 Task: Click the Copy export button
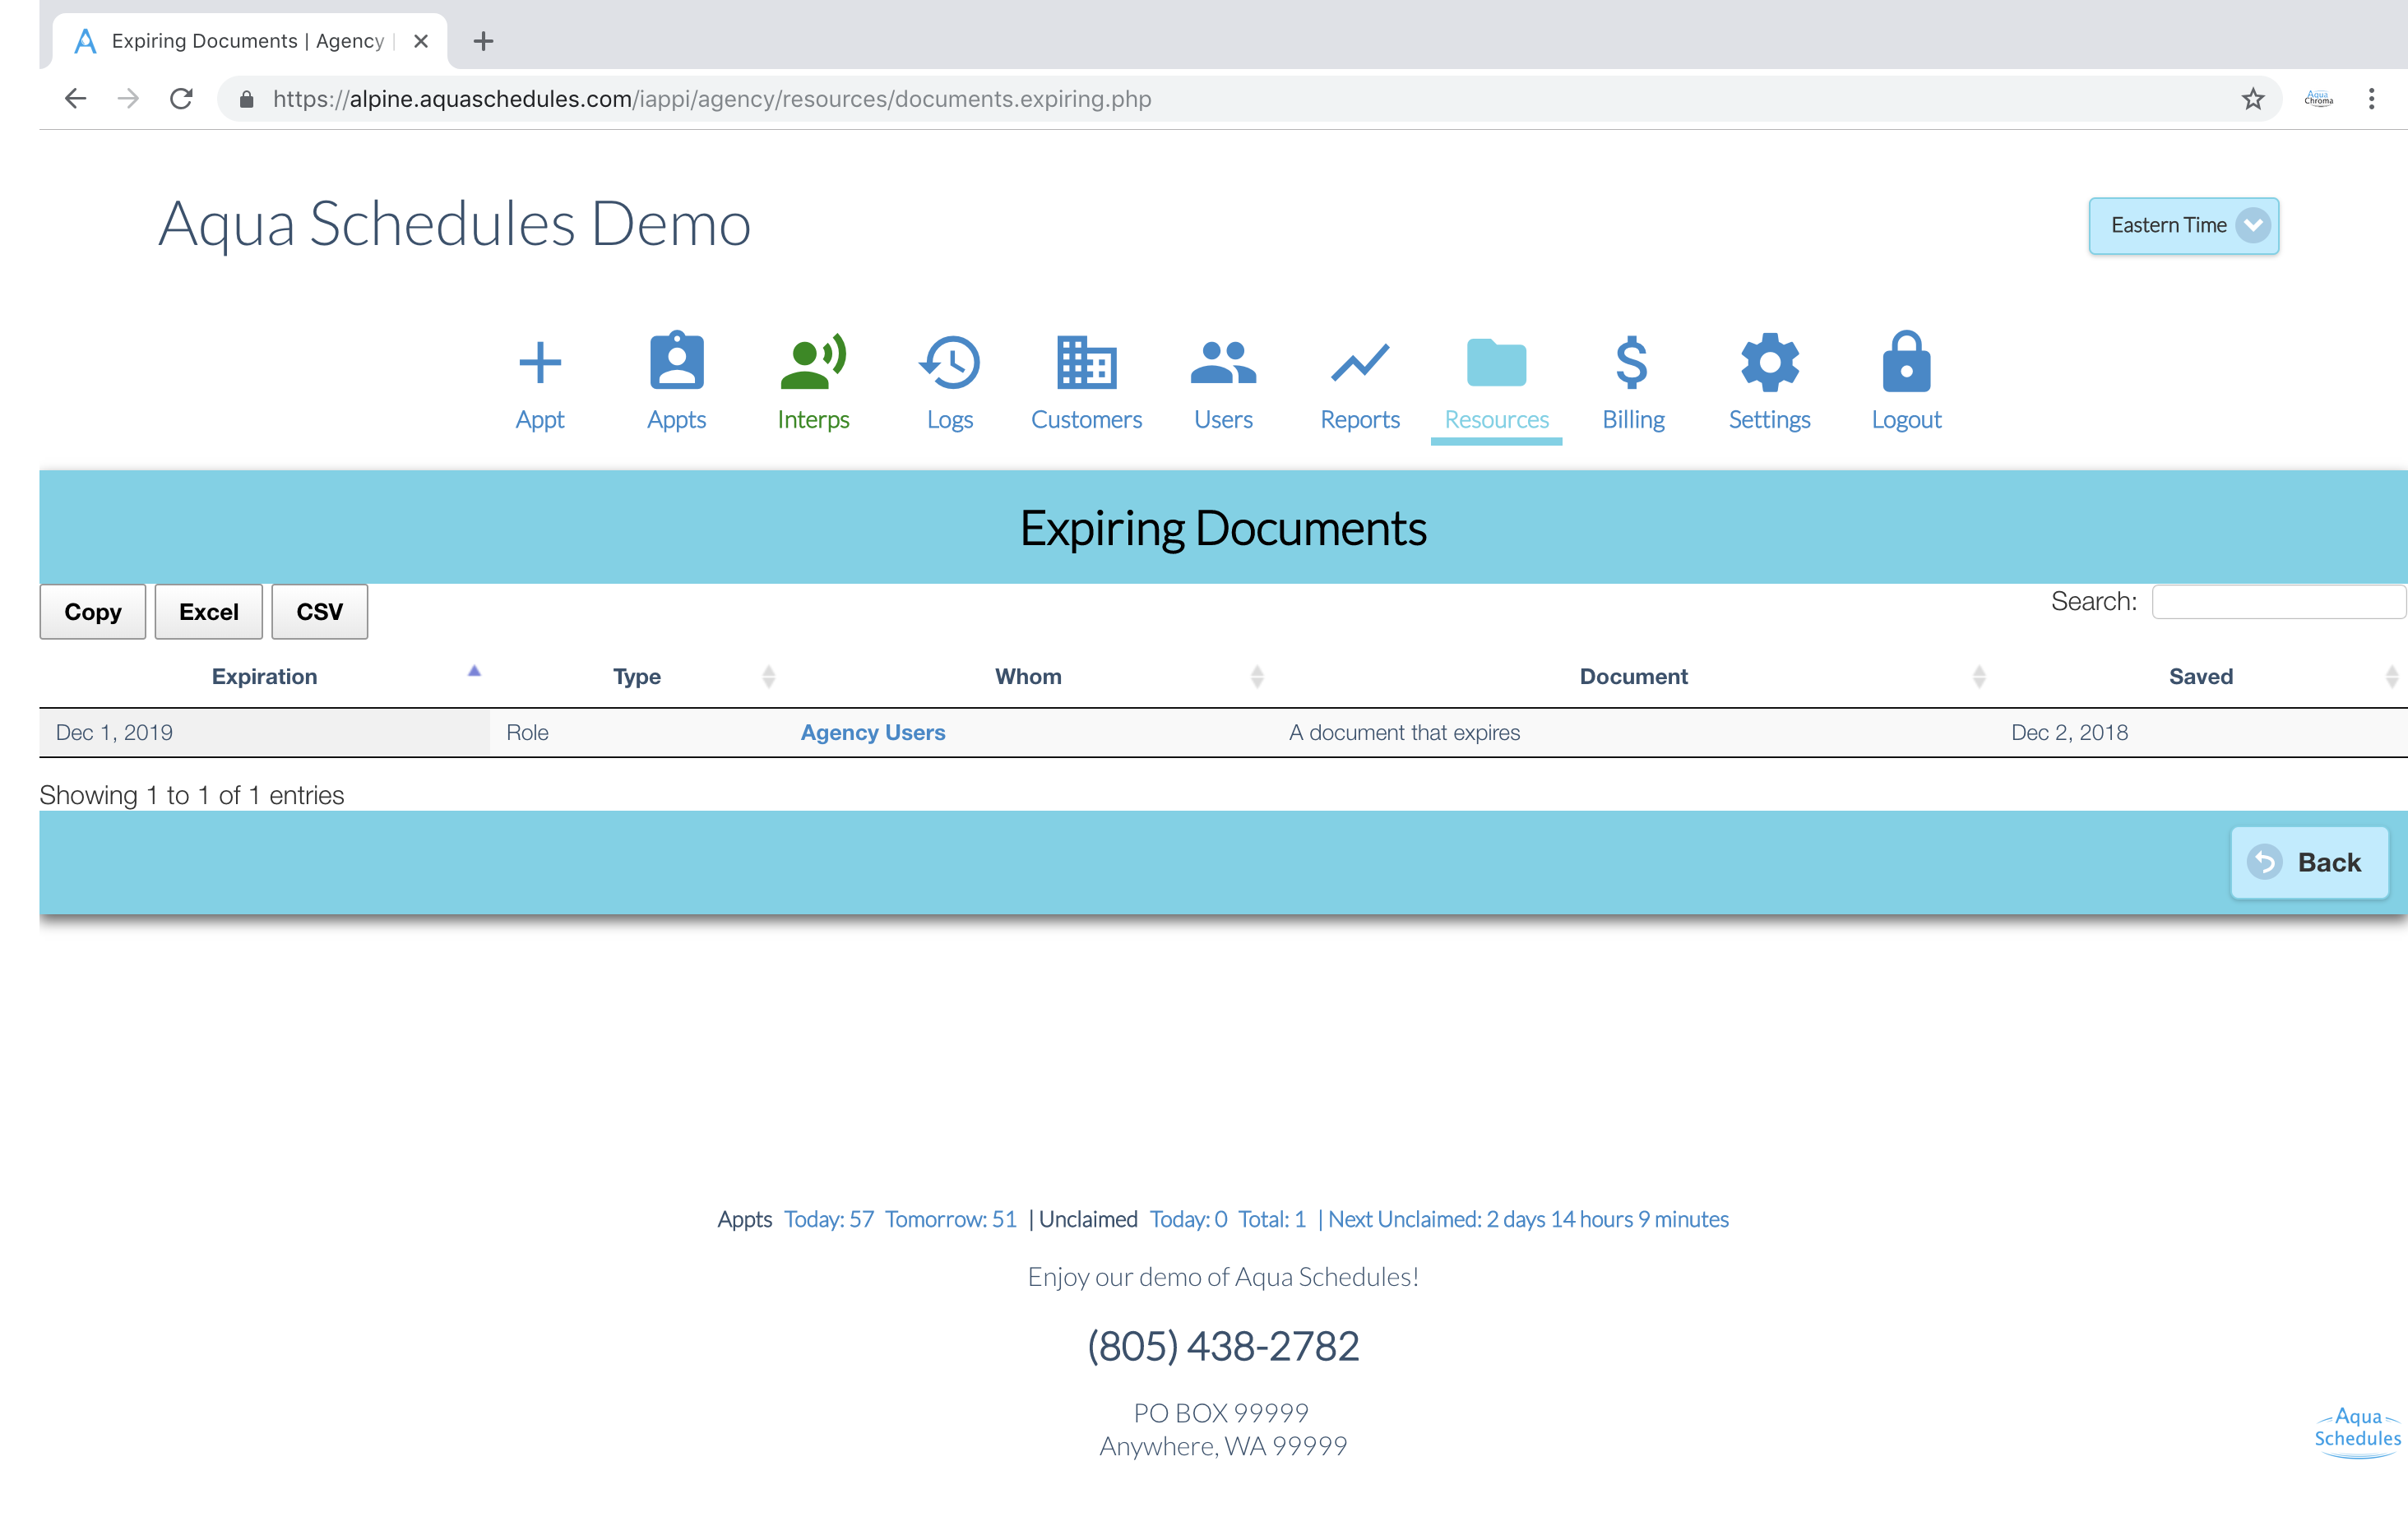[x=92, y=612]
